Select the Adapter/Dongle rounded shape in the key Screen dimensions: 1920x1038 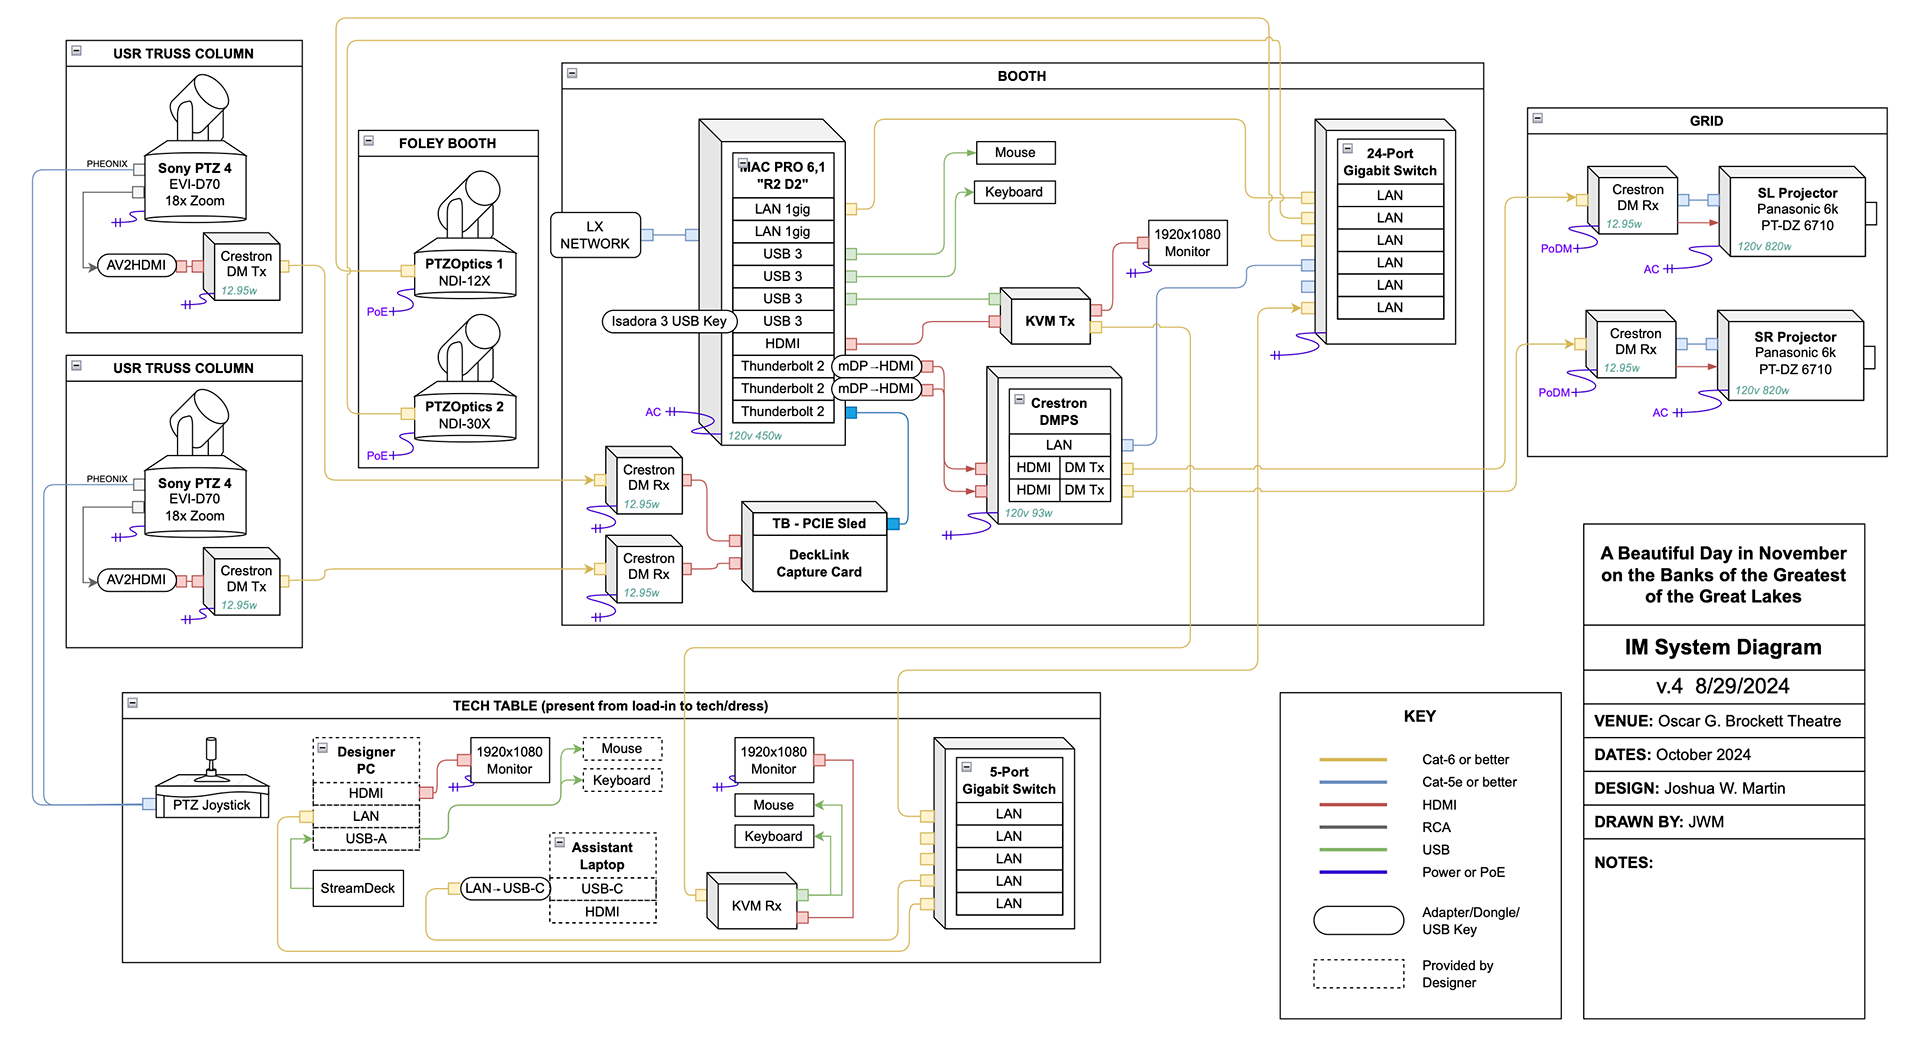pyautogui.click(x=1358, y=920)
